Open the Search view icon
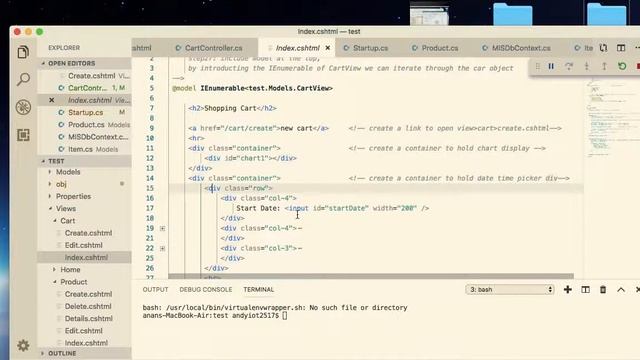The width and height of the screenshot is (640, 360). [23, 79]
